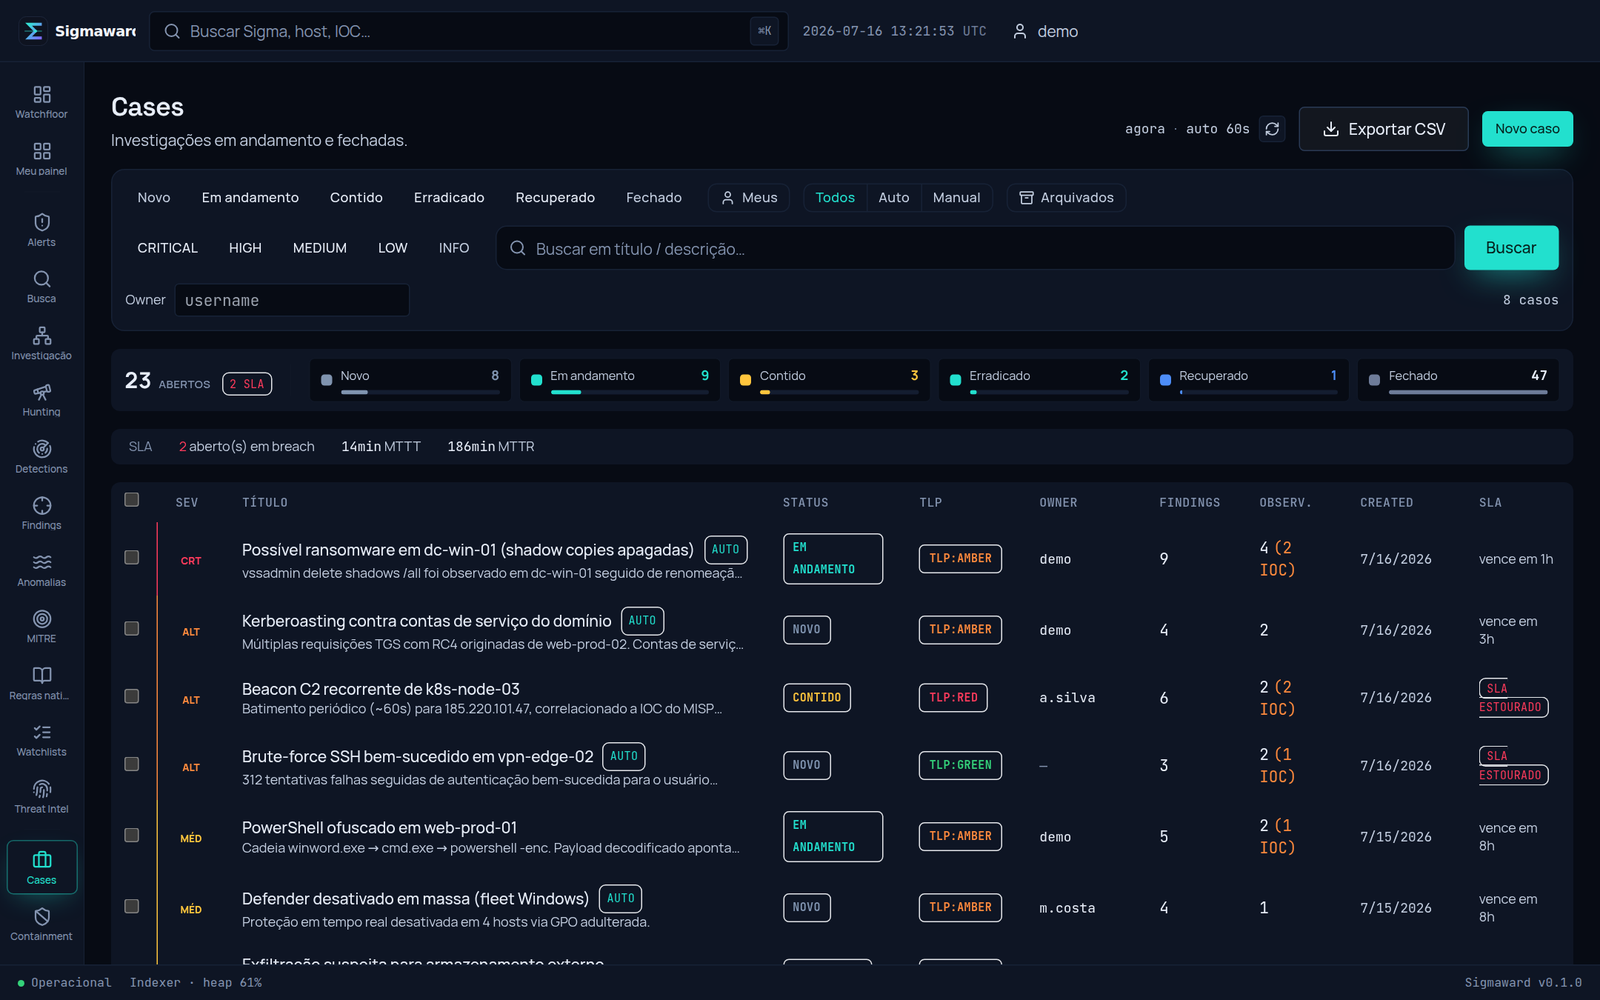
Task: Filter by Erradicado status tab
Action: [x=449, y=198]
